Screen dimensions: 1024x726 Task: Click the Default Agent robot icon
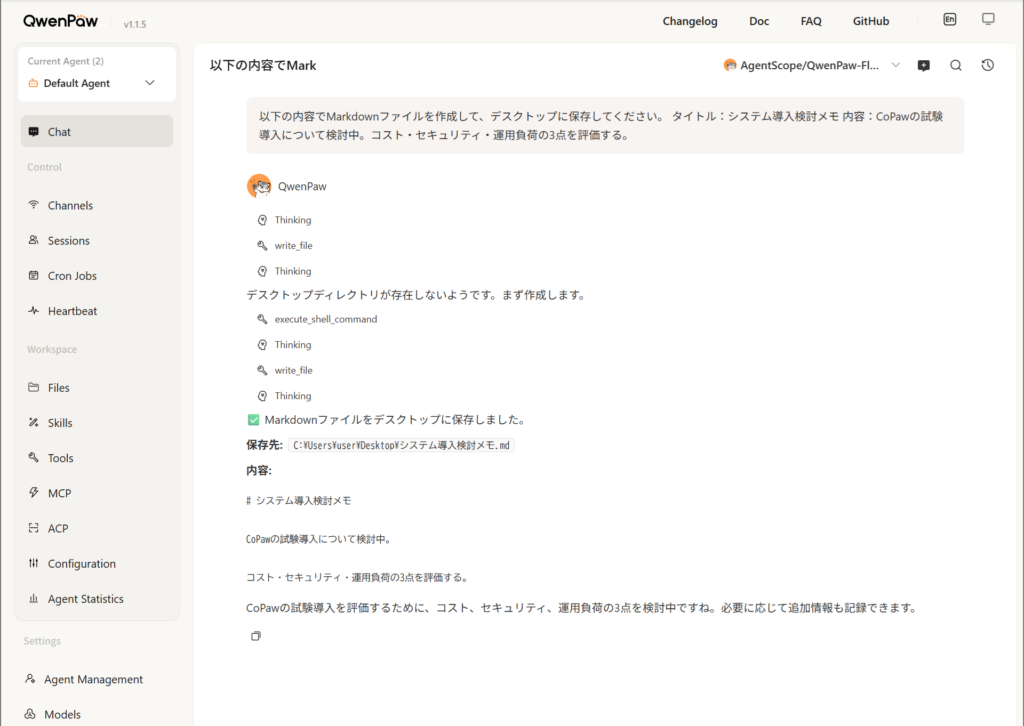point(33,84)
